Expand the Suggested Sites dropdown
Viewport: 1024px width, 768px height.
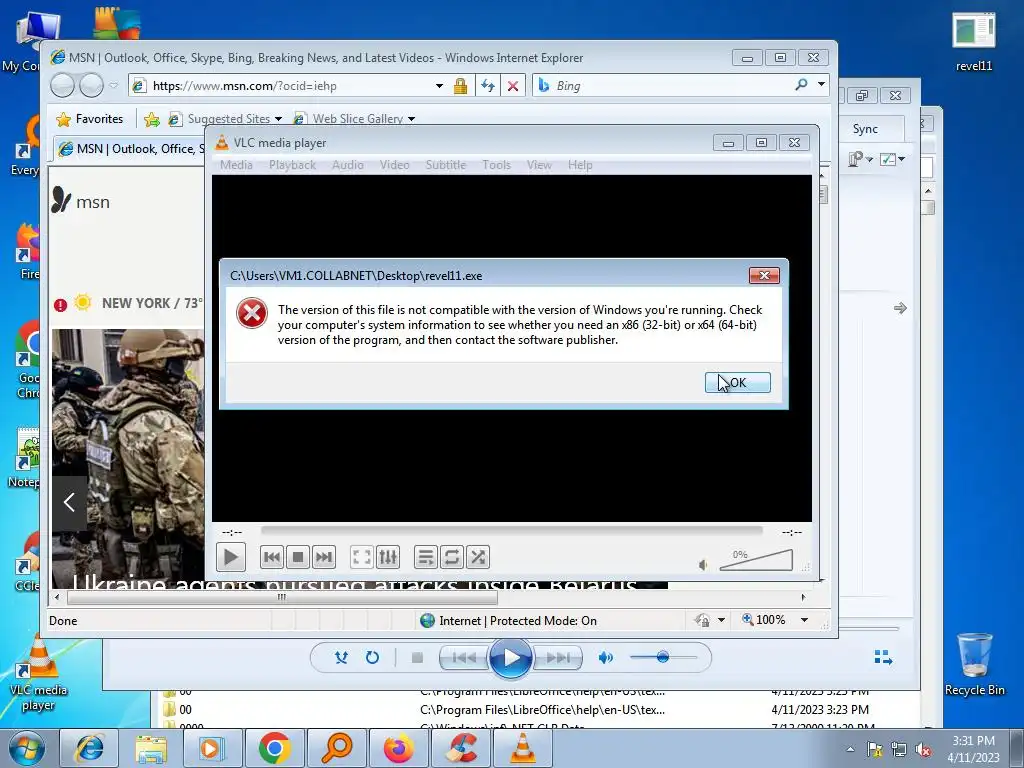tap(279, 119)
